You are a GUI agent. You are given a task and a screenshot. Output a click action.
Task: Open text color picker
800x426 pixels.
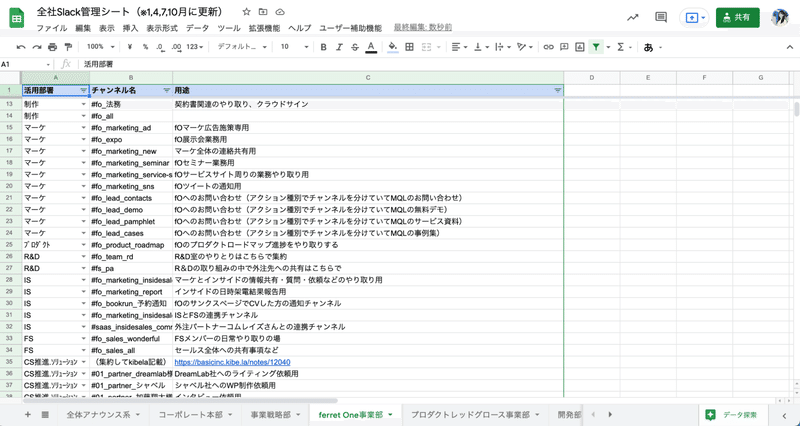[371, 47]
